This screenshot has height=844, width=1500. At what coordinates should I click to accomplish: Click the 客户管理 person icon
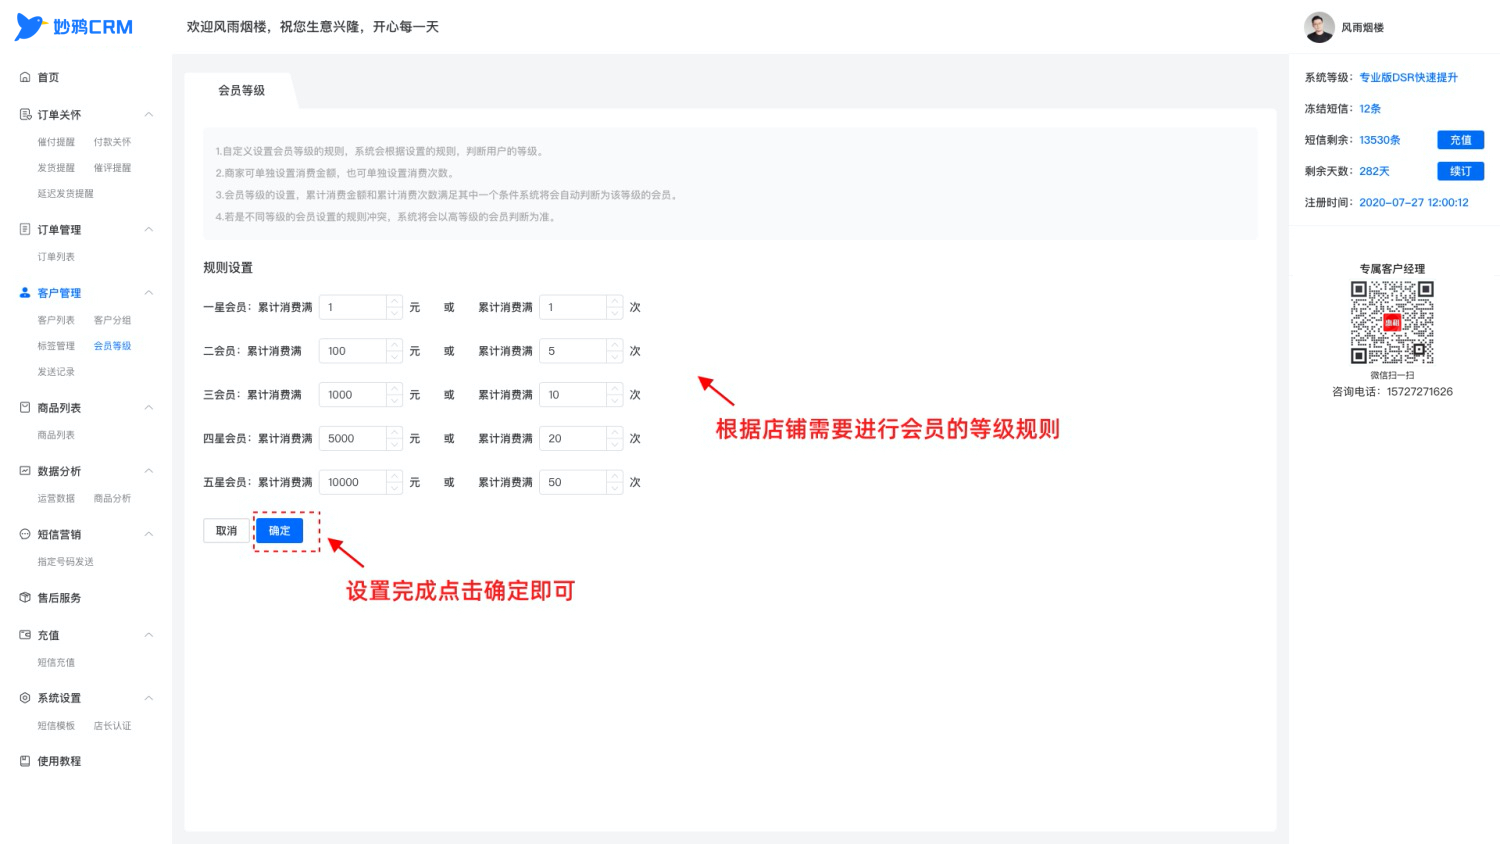pos(25,293)
